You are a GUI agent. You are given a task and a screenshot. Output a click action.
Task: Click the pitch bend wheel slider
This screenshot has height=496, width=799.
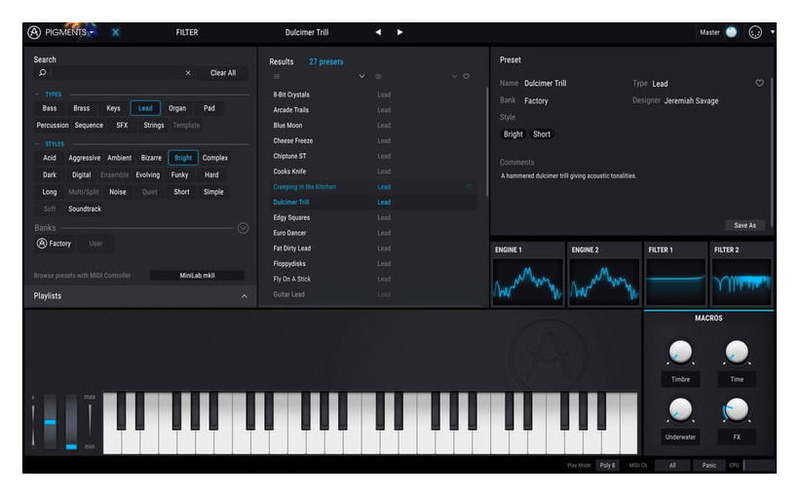click(50, 421)
